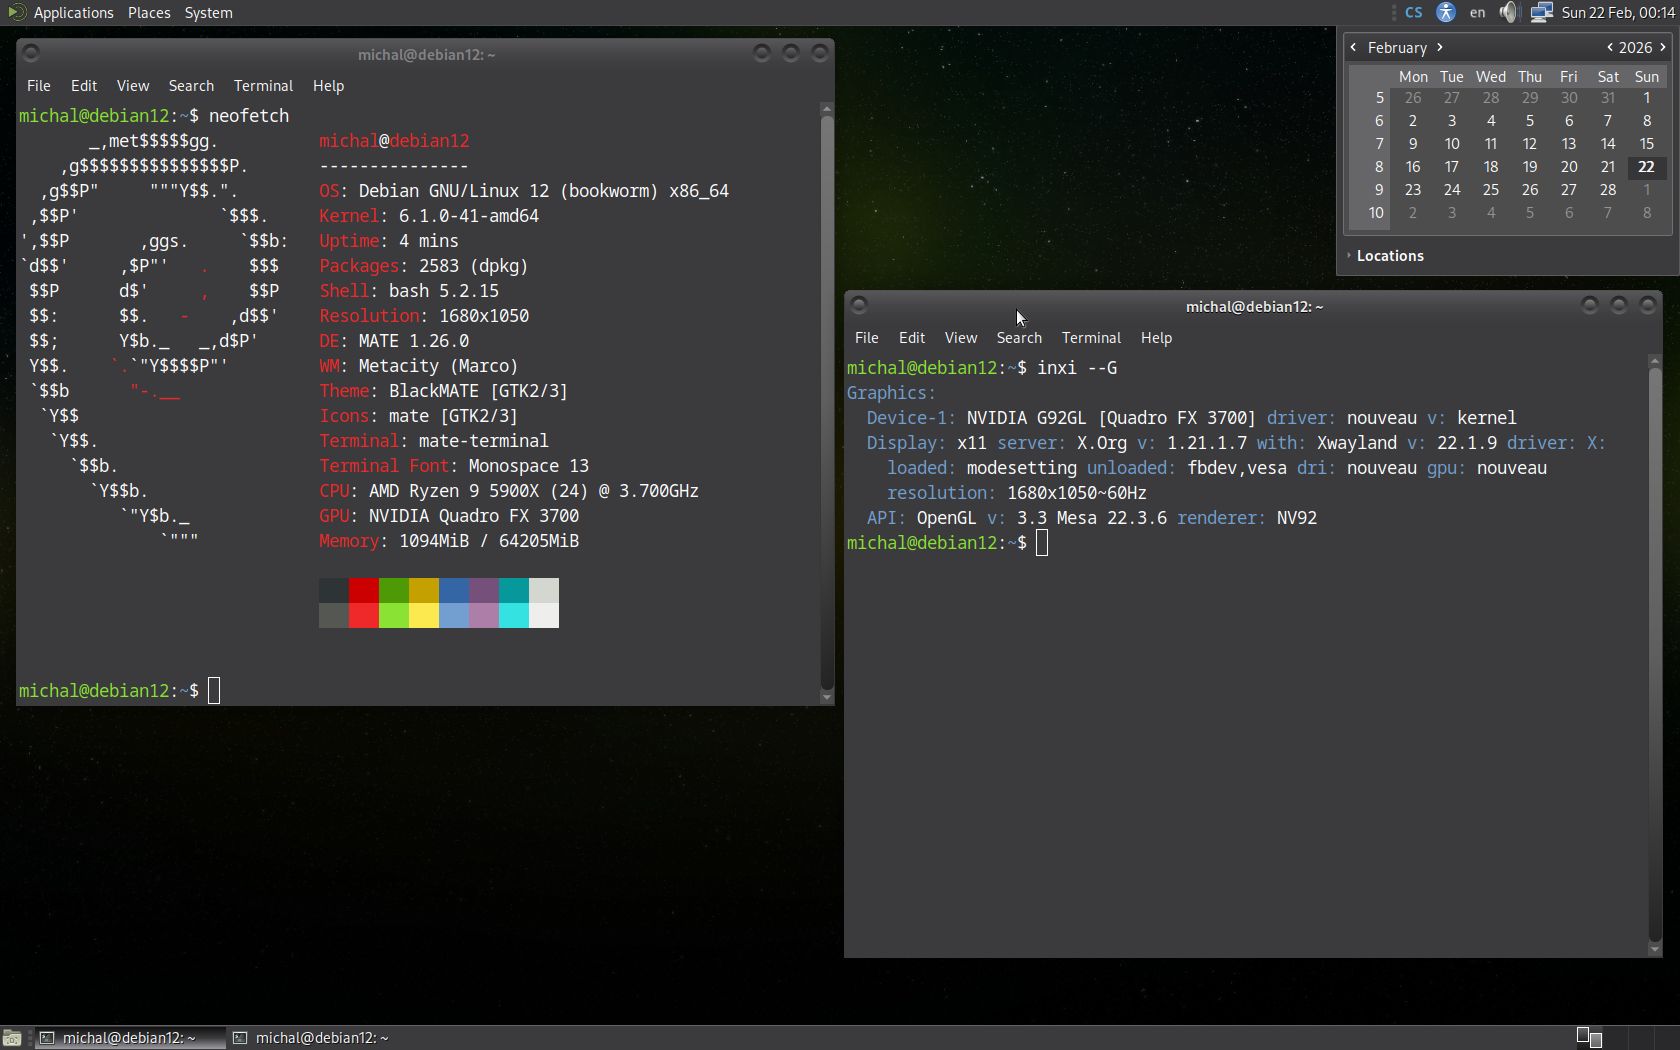Click the en keyboard layout indicator
This screenshot has width=1680, height=1050.
[x=1477, y=12]
